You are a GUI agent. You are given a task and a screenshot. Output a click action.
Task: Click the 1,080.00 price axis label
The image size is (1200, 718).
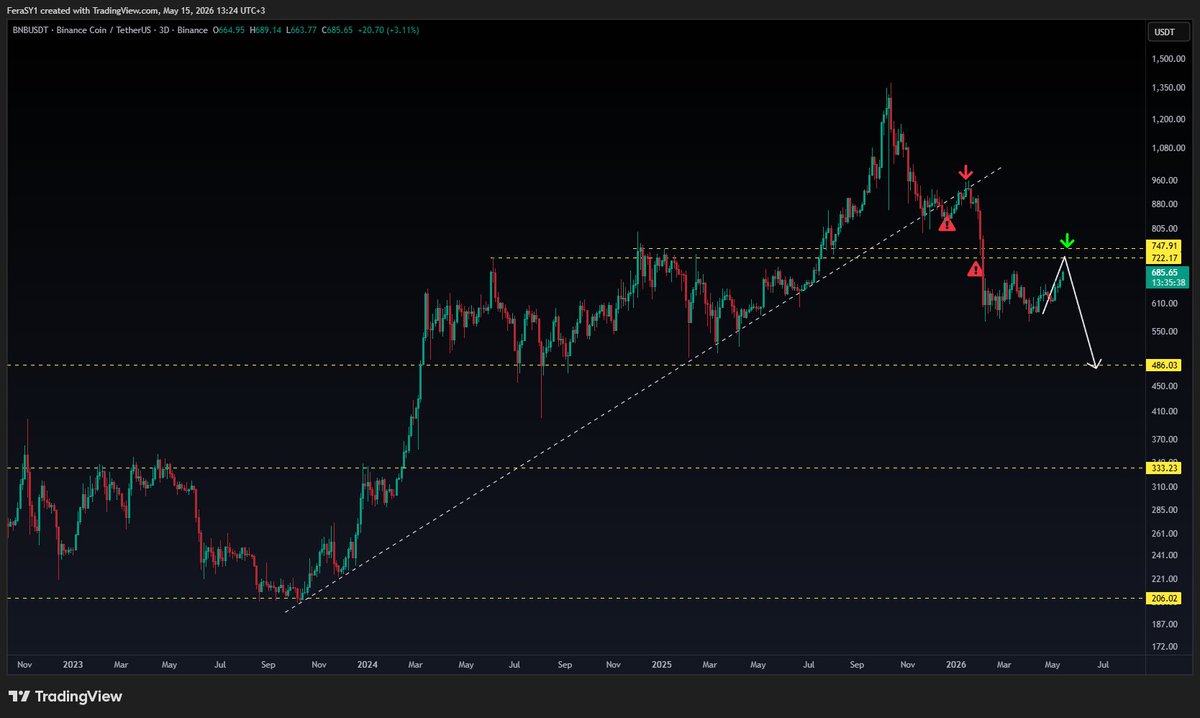click(1166, 149)
